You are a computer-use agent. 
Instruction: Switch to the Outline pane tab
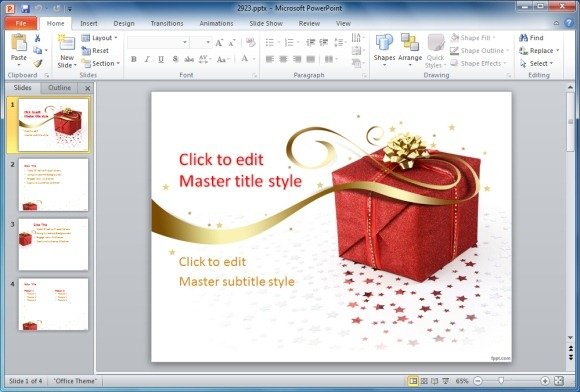click(59, 88)
